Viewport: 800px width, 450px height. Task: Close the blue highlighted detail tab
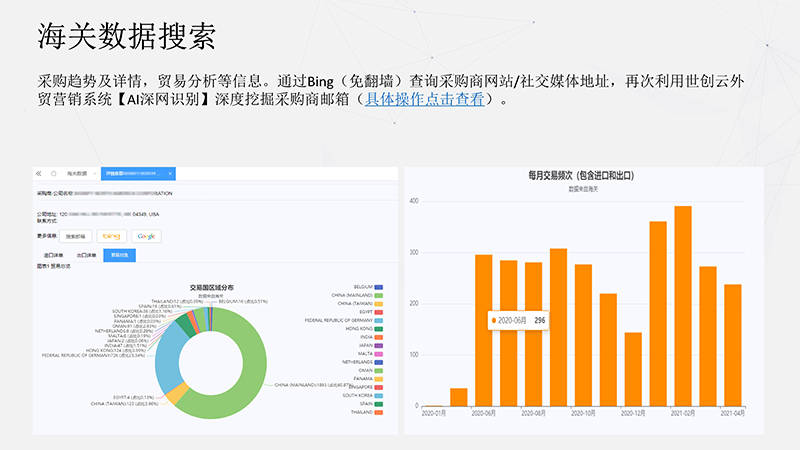(x=170, y=173)
